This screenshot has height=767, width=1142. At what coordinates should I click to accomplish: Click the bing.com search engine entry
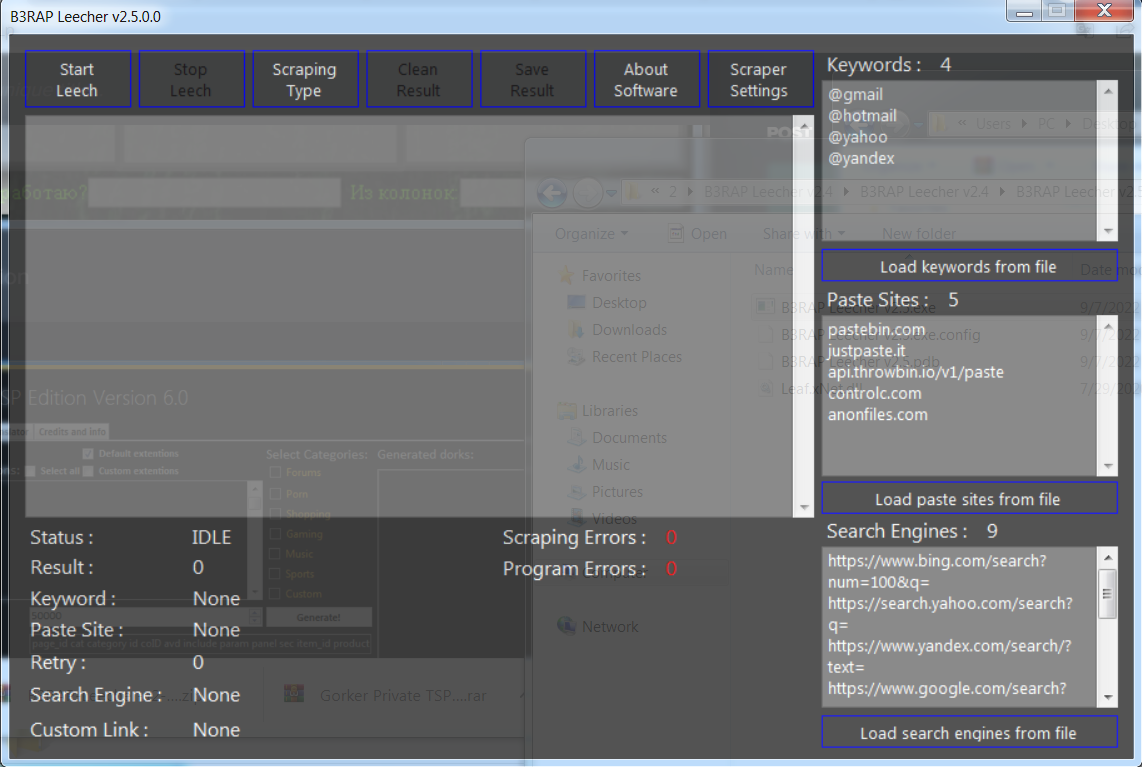click(937, 571)
